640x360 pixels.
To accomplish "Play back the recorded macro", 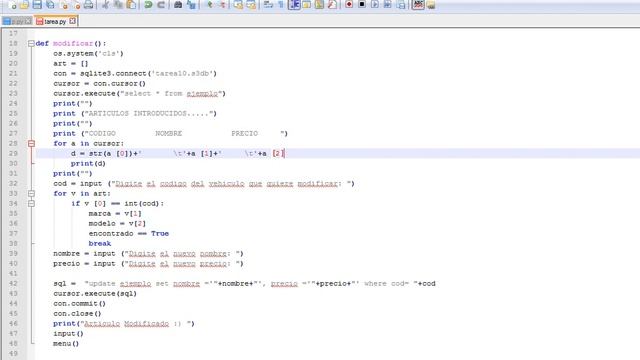I will click(x=375, y=5).
